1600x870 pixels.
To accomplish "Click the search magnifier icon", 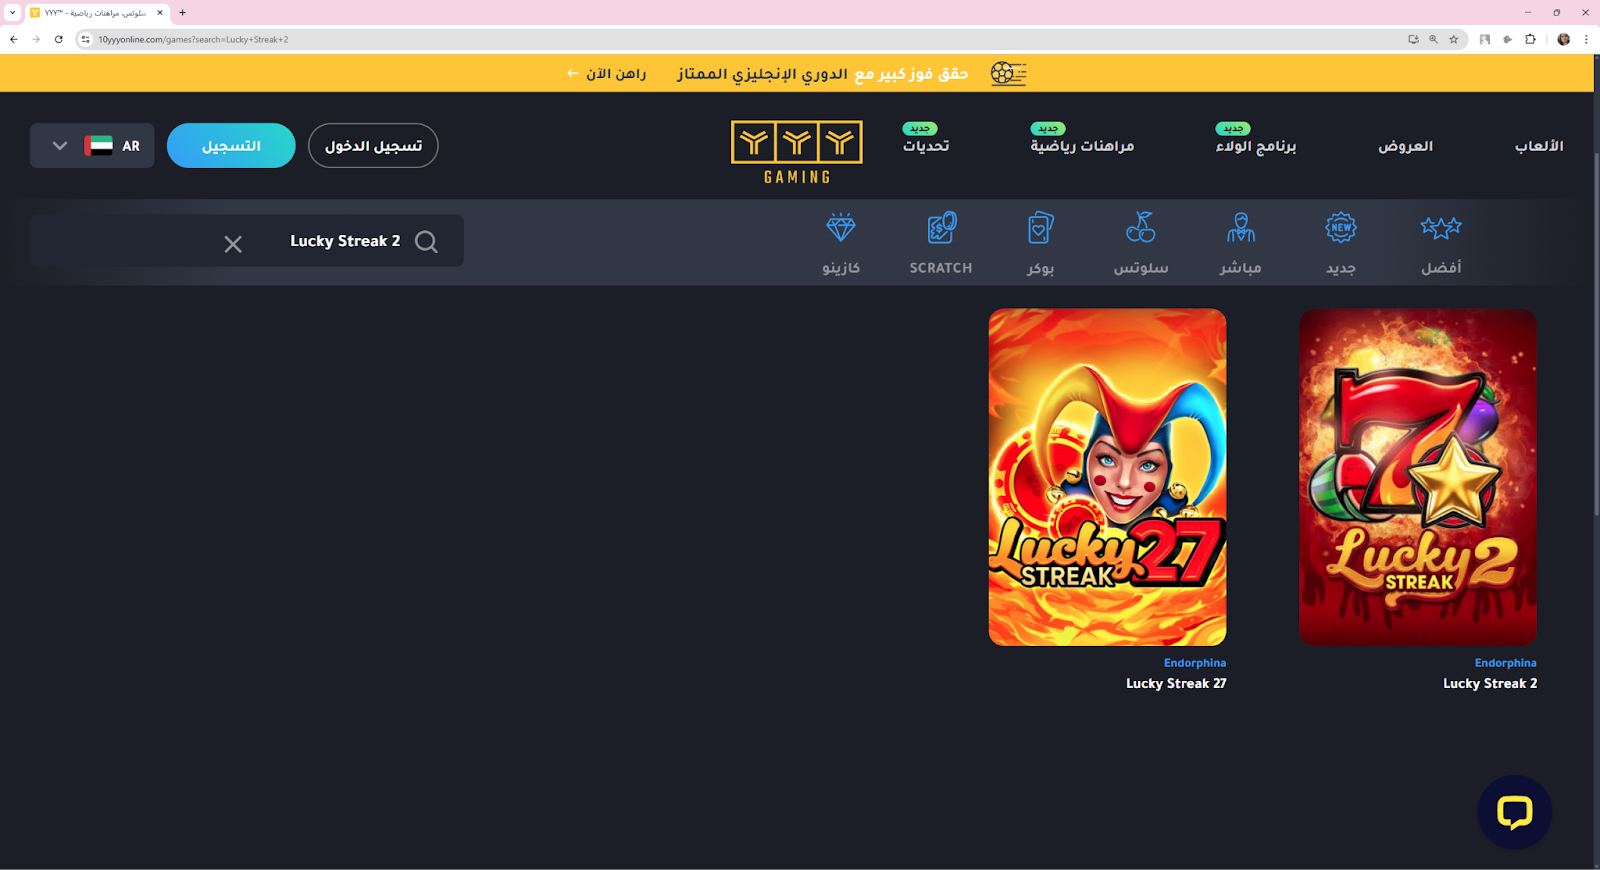I will pyautogui.click(x=426, y=241).
